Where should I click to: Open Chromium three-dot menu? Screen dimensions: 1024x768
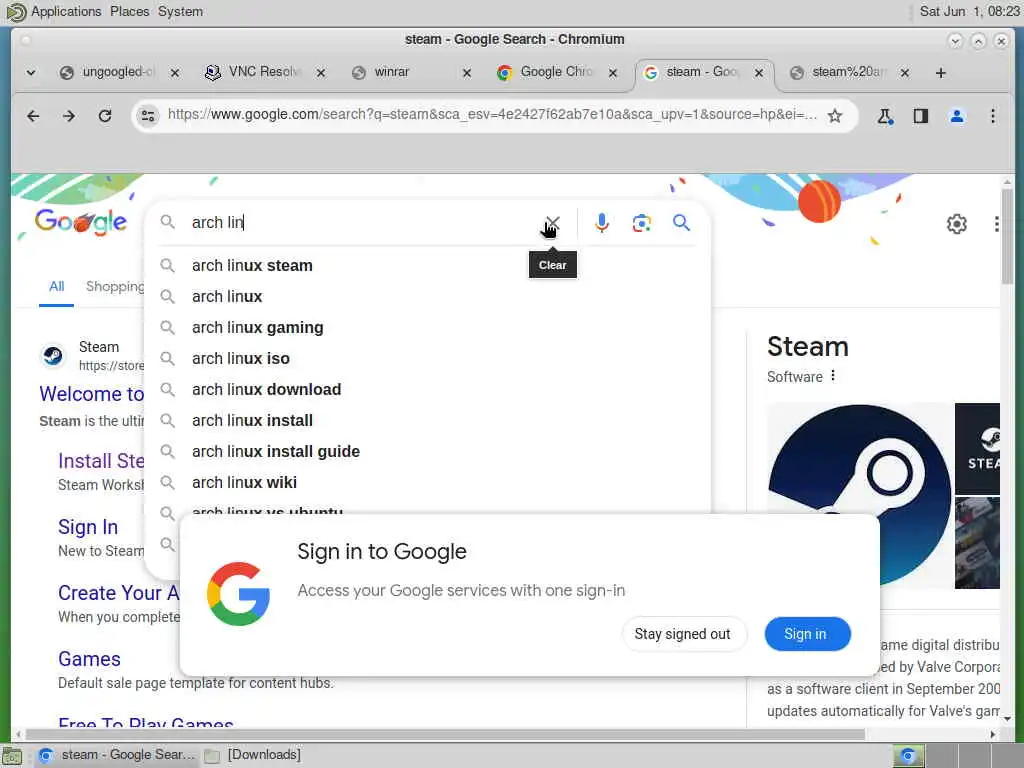[993, 116]
